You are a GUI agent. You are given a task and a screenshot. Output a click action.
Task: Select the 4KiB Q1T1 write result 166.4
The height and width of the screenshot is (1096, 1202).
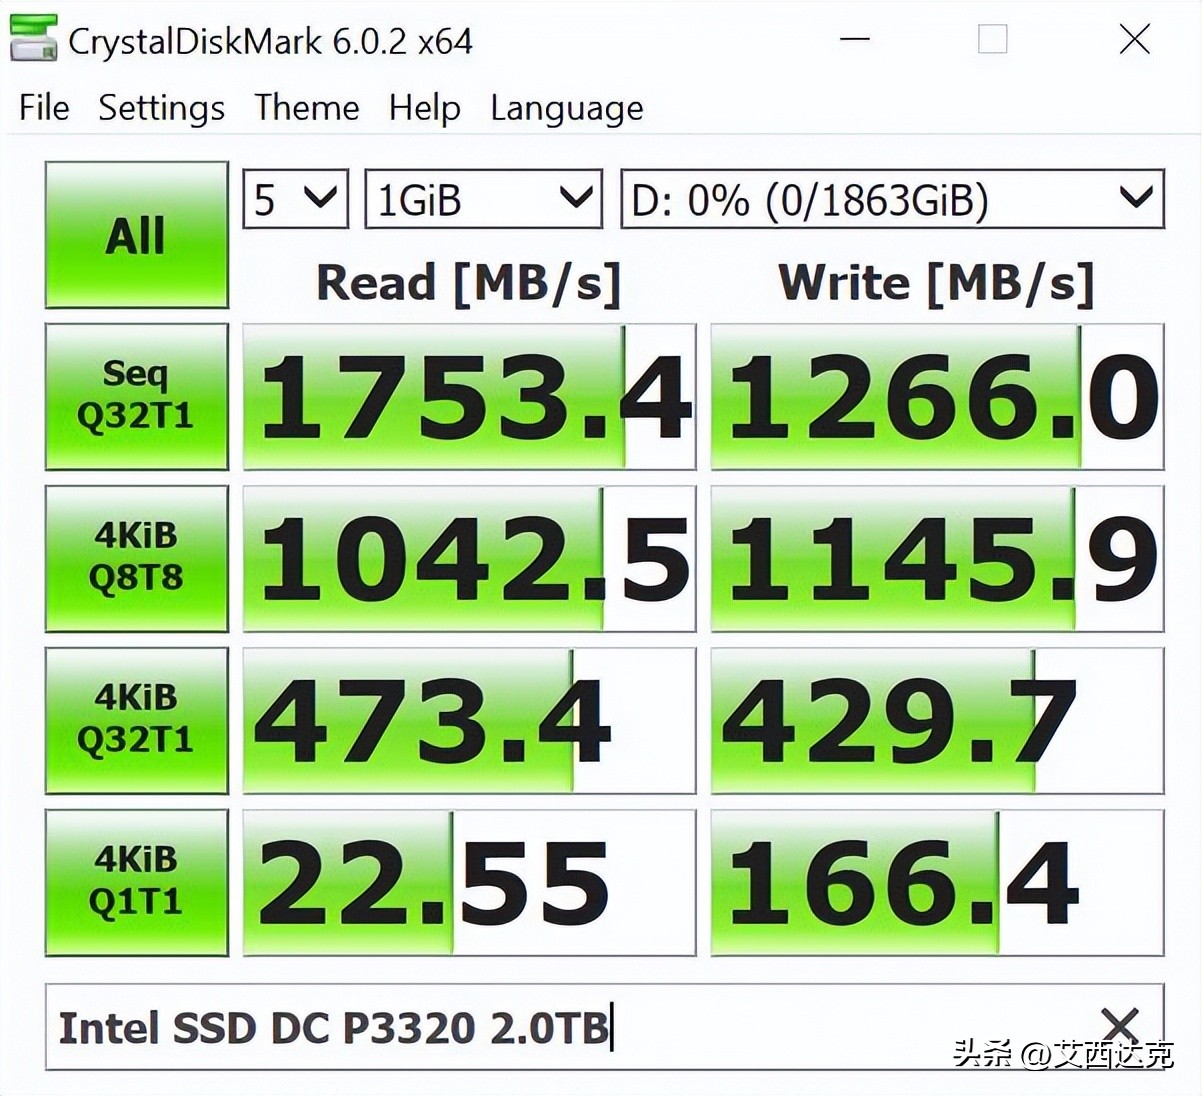pyautogui.click(x=937, y=882)
